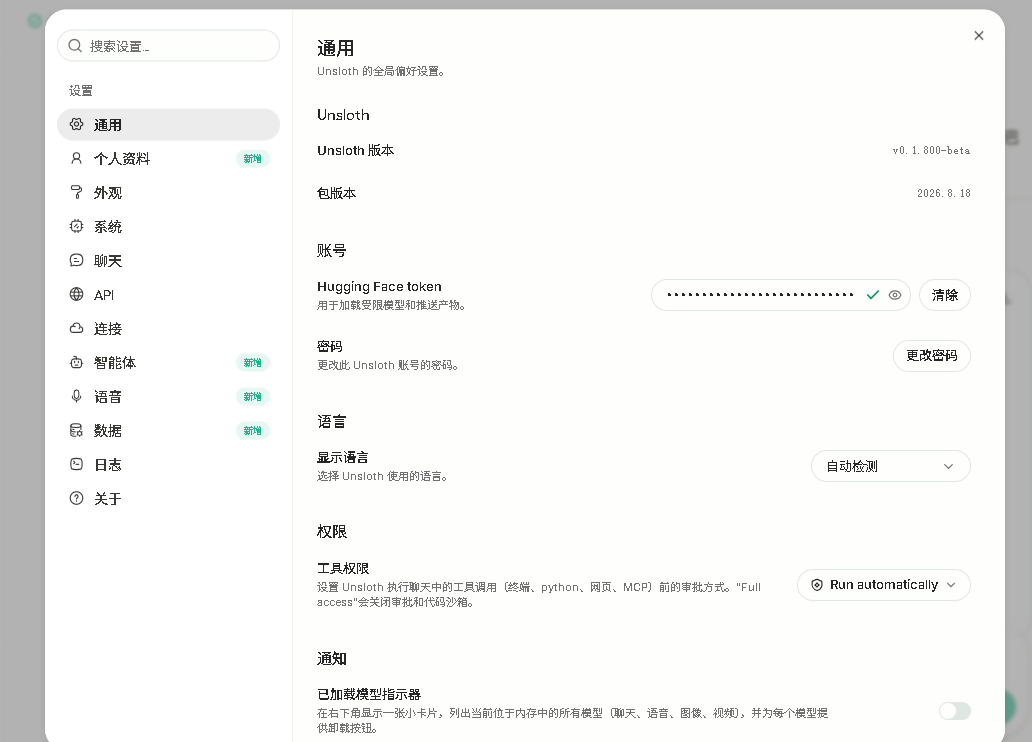Open the 通用 settings section

[168, 124]
